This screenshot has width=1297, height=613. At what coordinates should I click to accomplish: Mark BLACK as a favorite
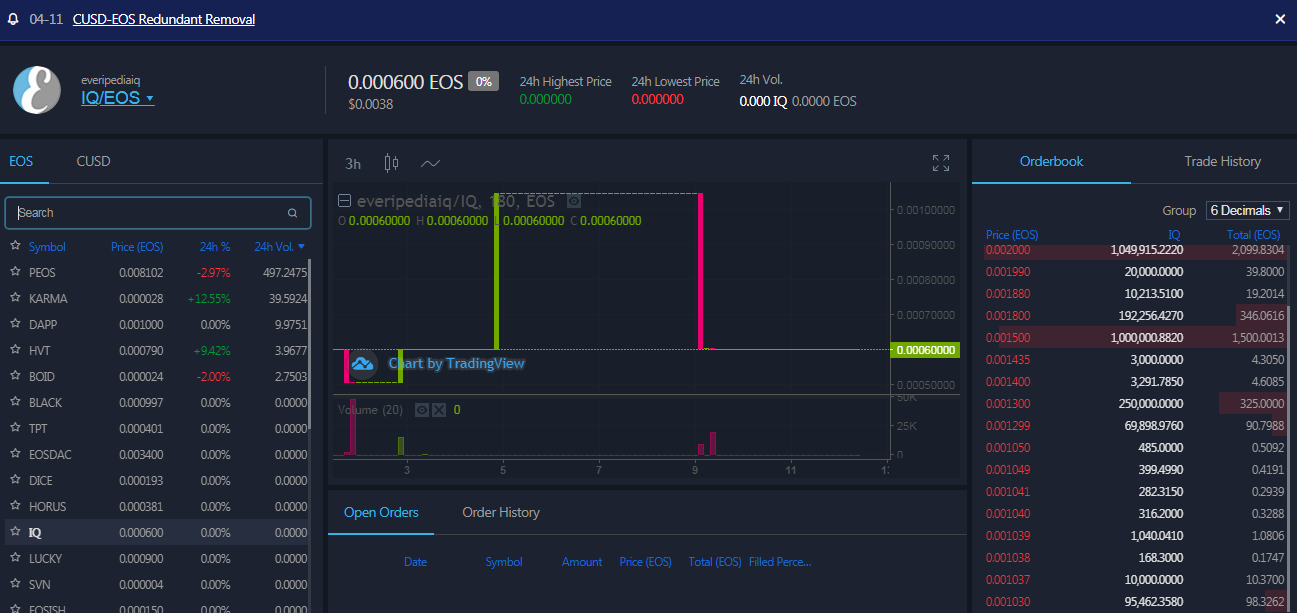(x=15, y=402)
